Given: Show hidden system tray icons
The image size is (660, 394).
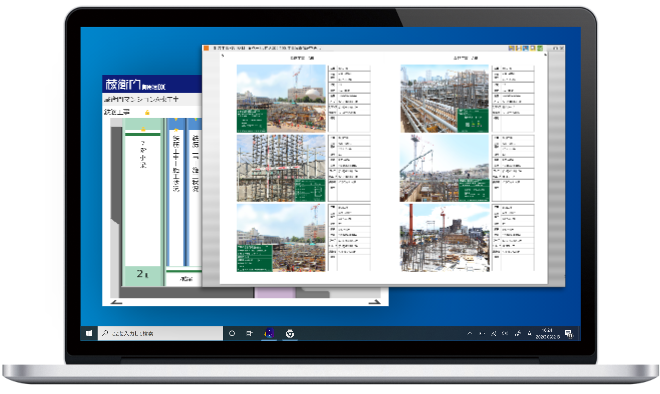Looking at the screenshot, I should point(470,333).
